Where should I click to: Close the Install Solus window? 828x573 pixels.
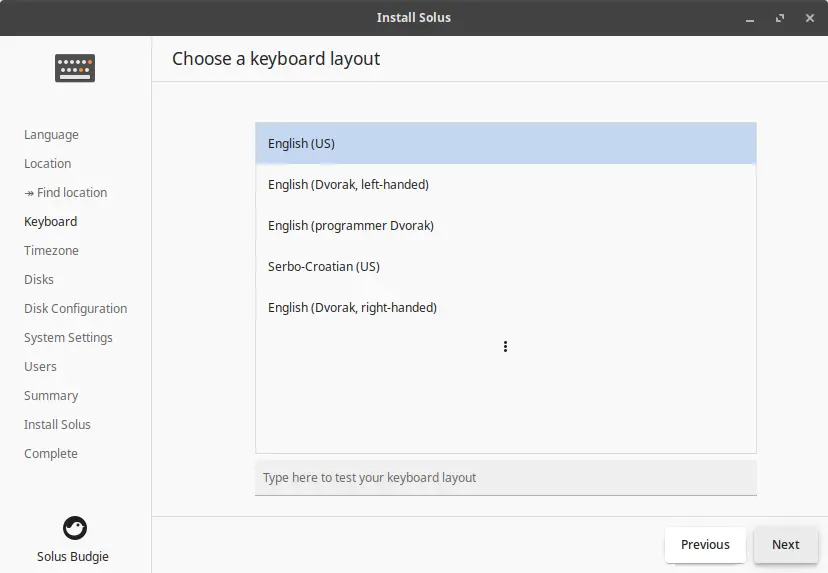point(810,18)
